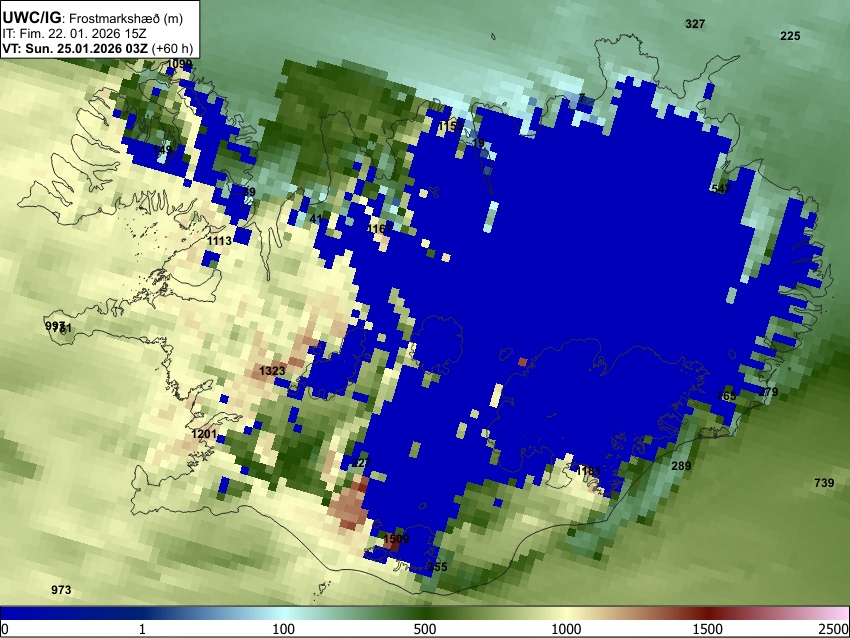Click the map value '1181'

pyautogui.click(x=588, y=471)
